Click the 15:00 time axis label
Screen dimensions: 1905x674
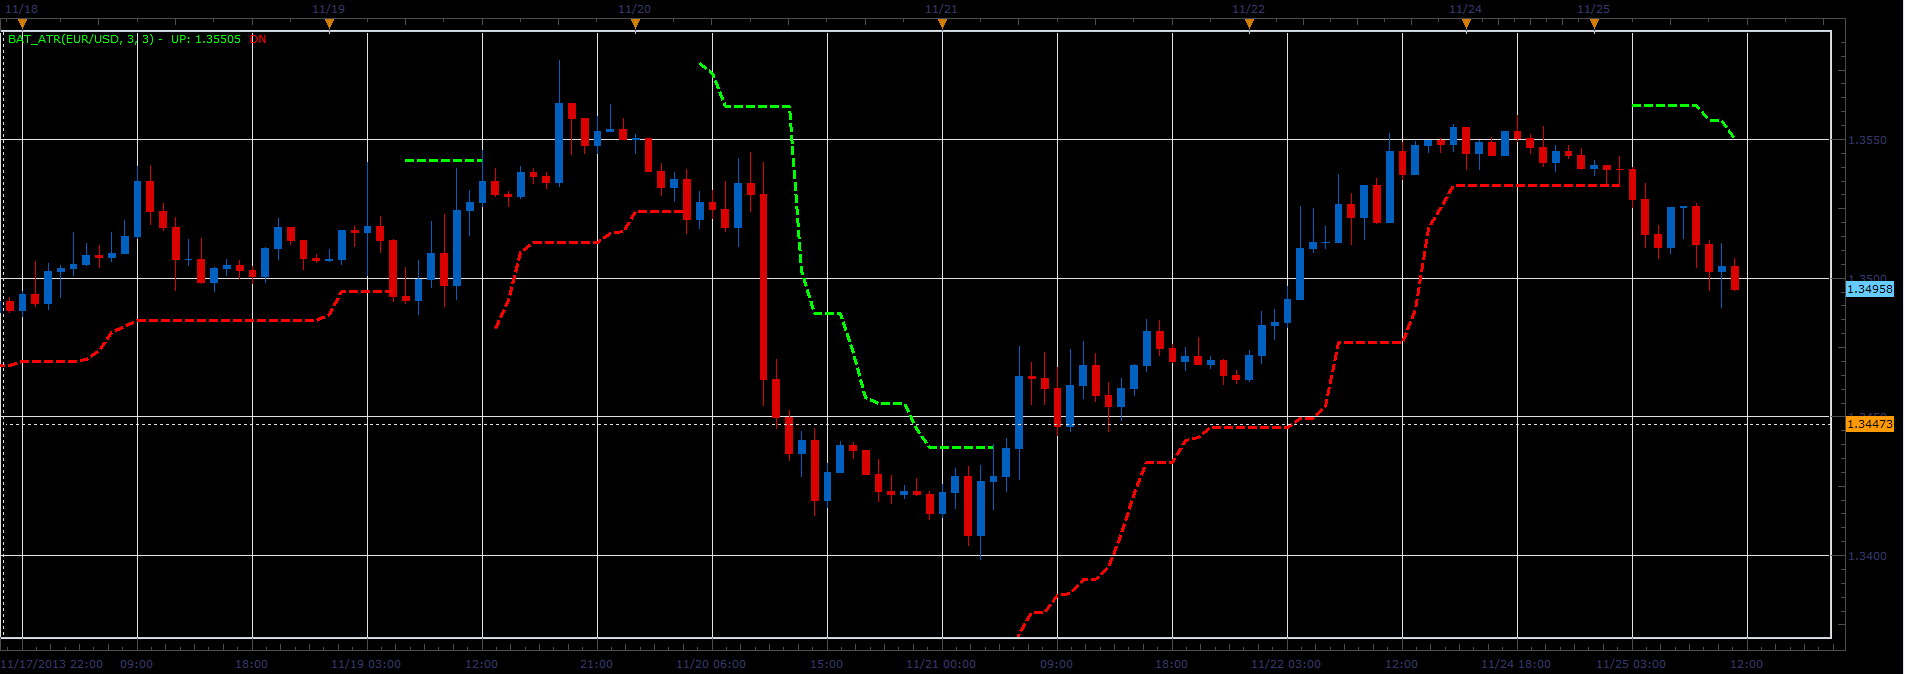pos(826,664)
